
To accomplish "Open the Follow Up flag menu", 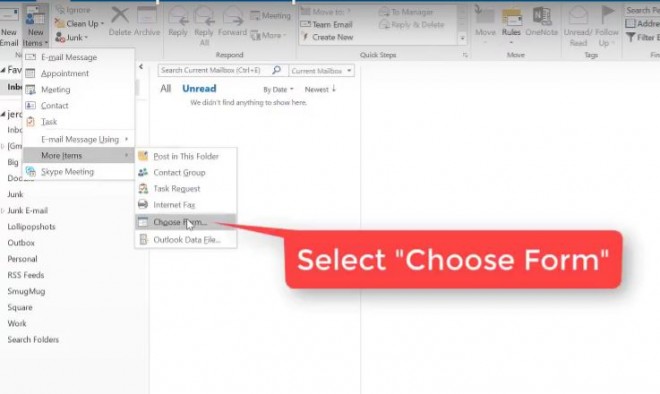I will (607, 26).
